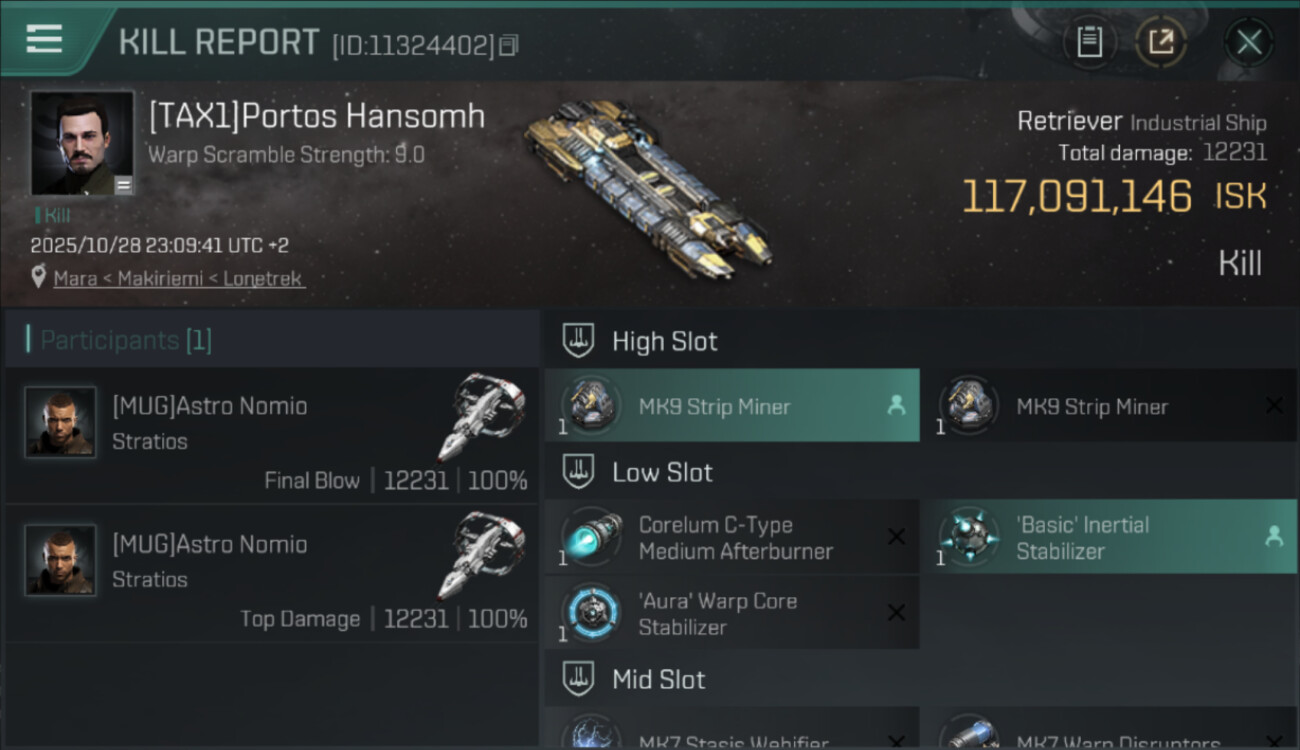This screenshot has height=750, width=1300.
Task: Copy the kill report ID icon
Action: pyautogui.click(x=509, y=45)
